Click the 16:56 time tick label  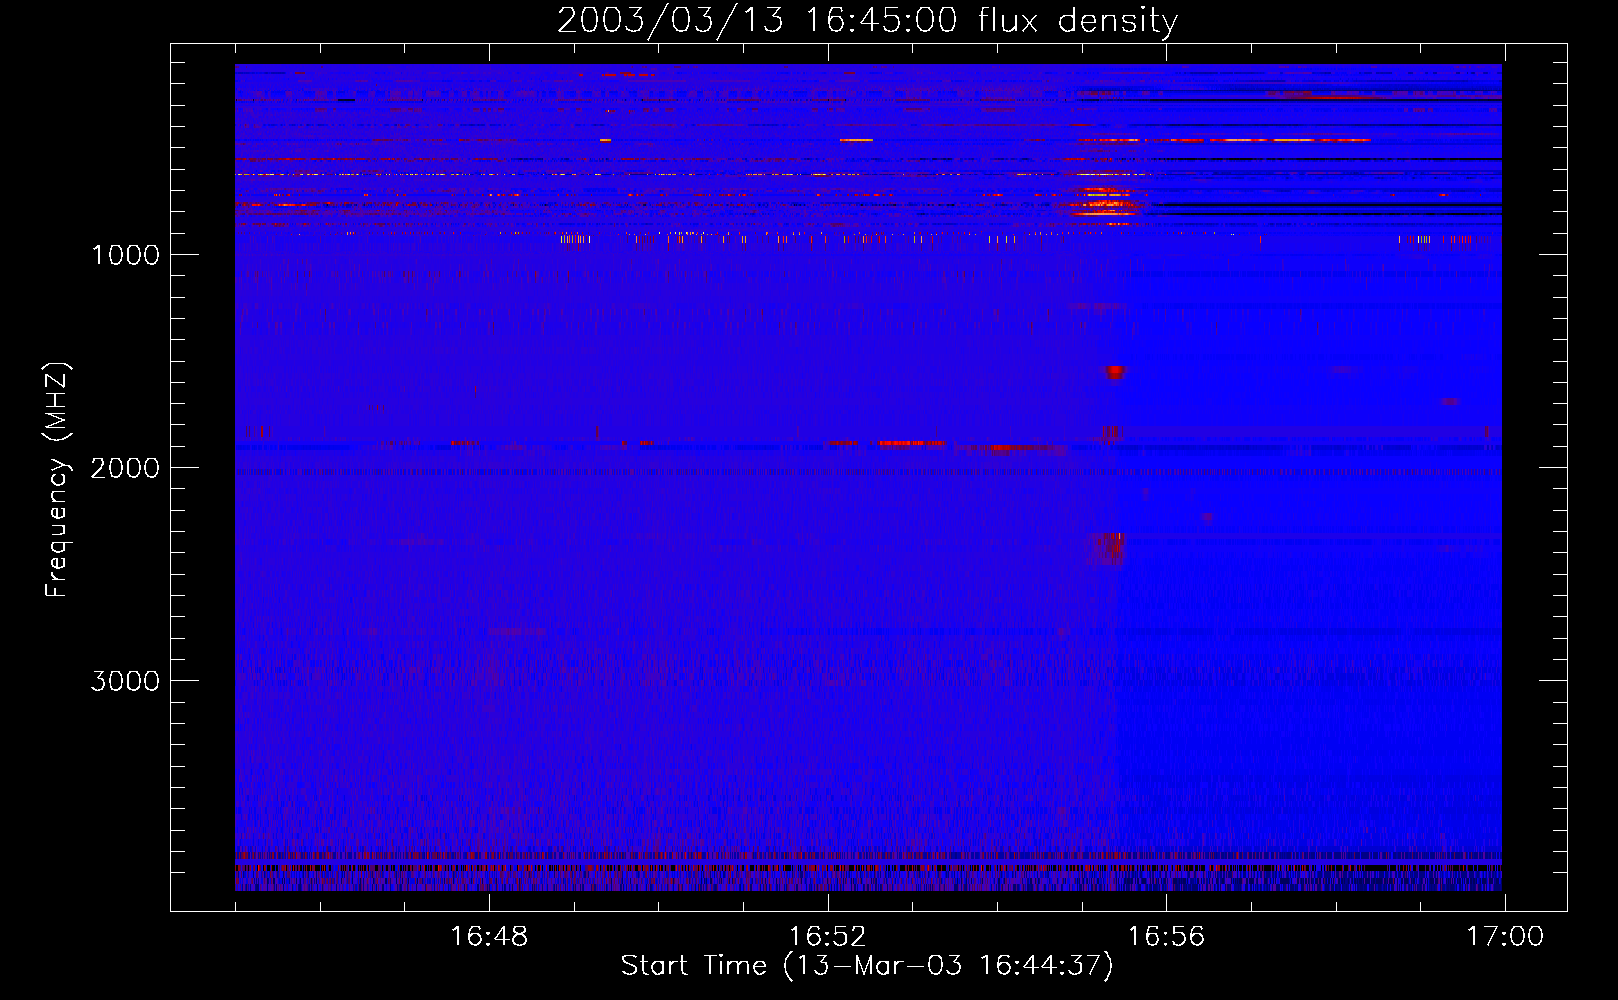coord(1167,937)
